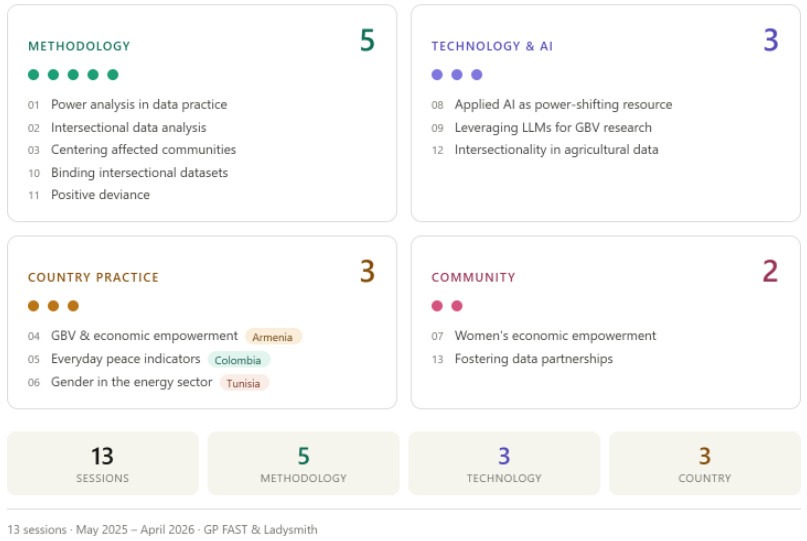Open session 09 Leveraging LLMs for GBV research
The image size is (807, 541).
click(541, 127)
